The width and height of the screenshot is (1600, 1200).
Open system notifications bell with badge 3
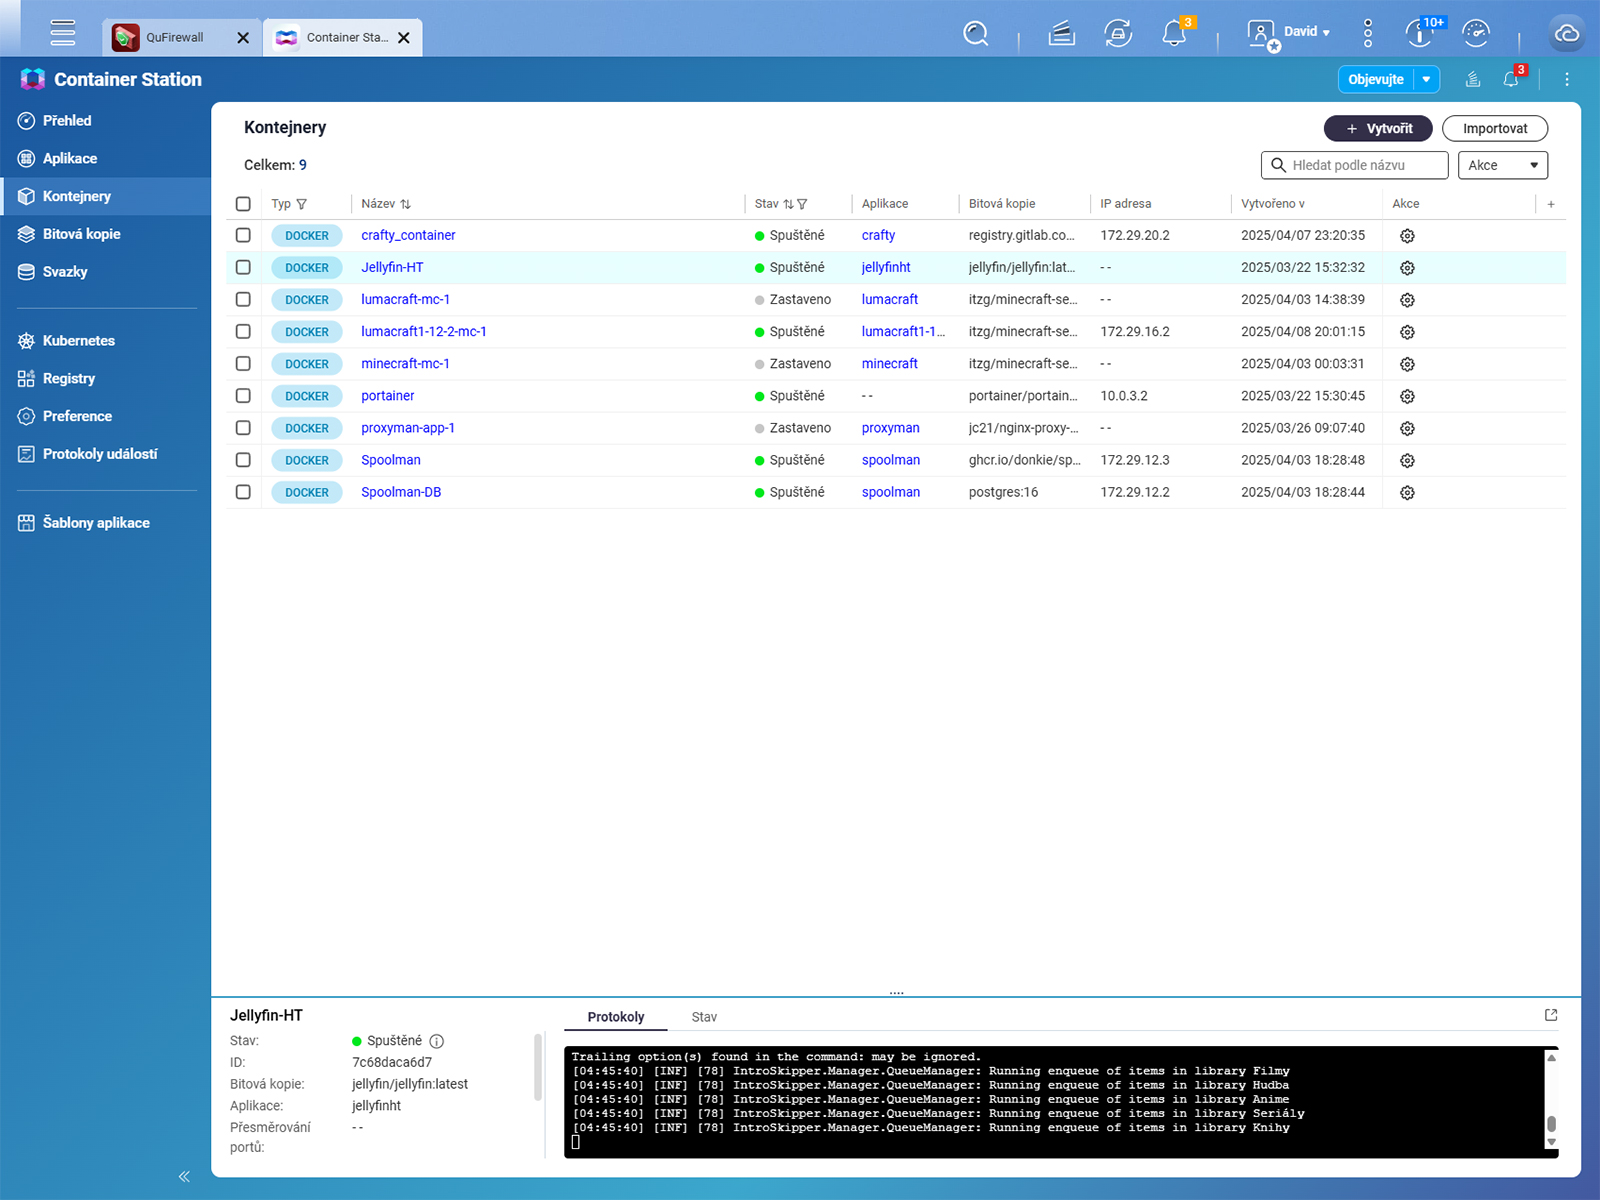pos(1176,32)
